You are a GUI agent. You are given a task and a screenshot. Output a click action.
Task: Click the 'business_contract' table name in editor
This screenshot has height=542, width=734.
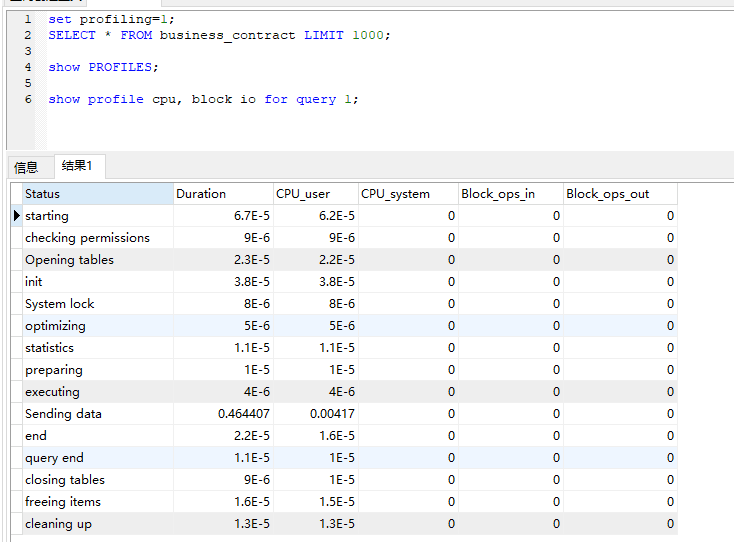tap(228, 36)
